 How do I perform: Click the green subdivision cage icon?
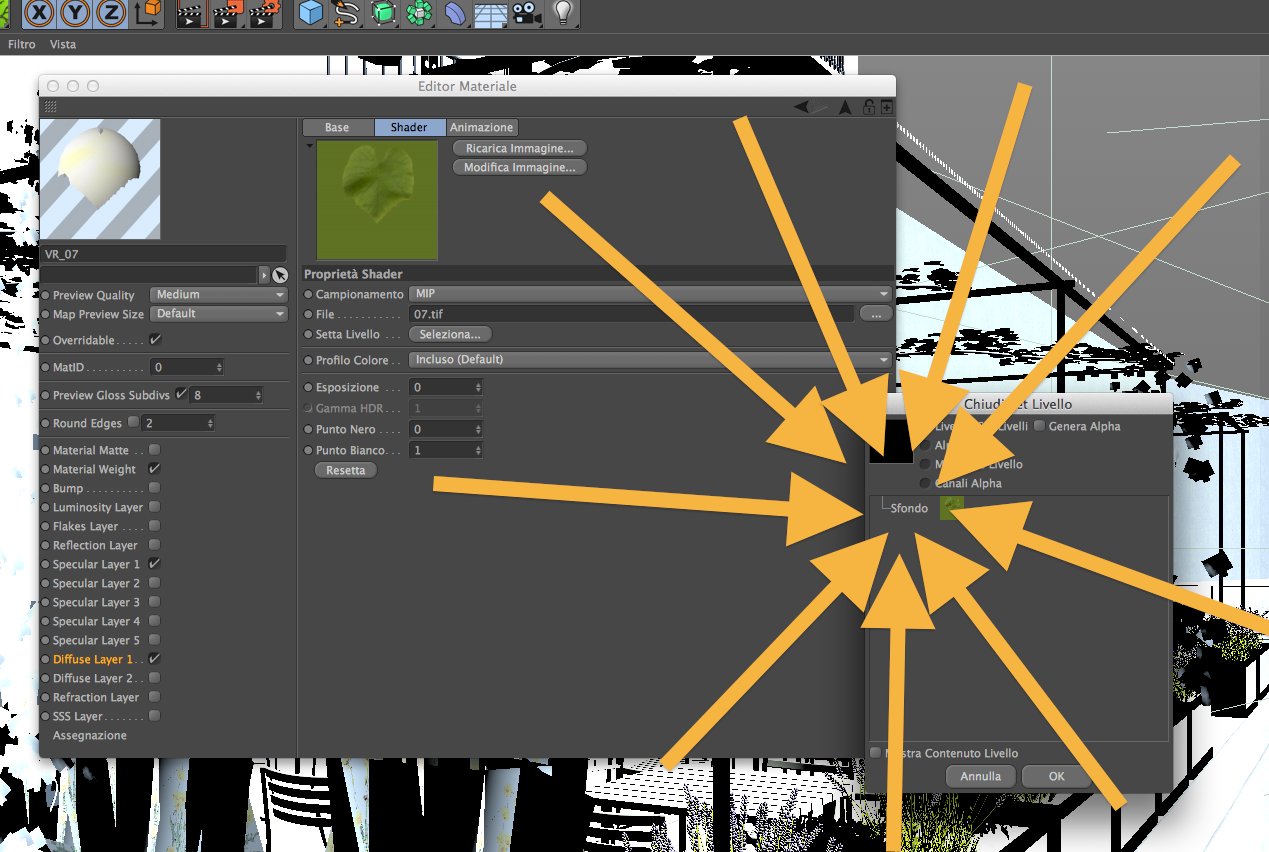click(383, 13)
